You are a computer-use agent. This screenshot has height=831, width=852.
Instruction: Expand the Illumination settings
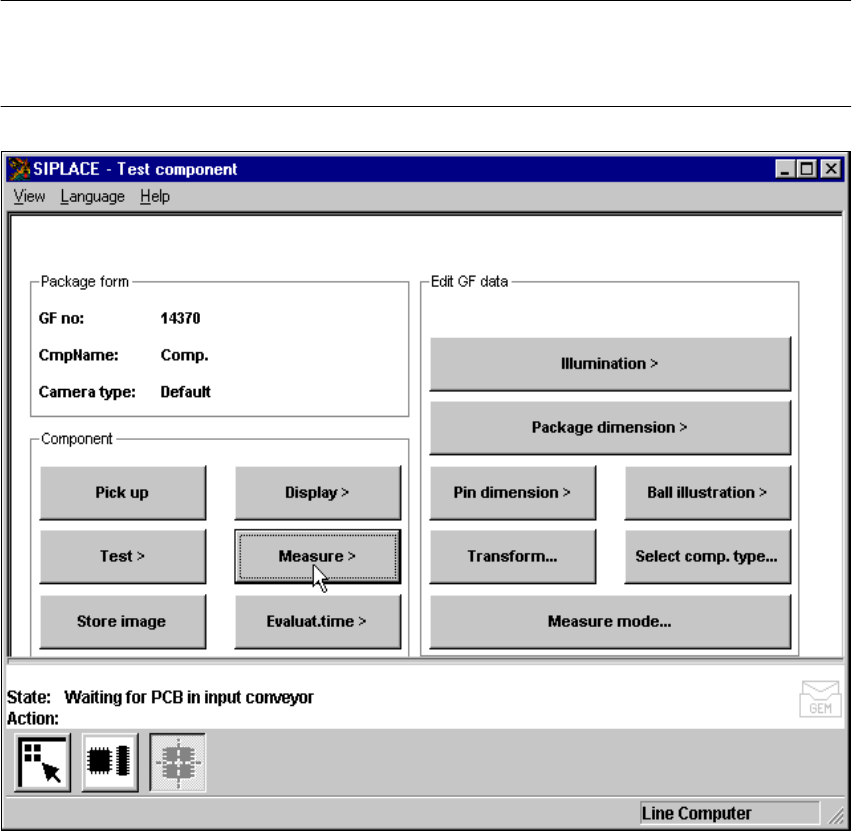coord(609,364)
